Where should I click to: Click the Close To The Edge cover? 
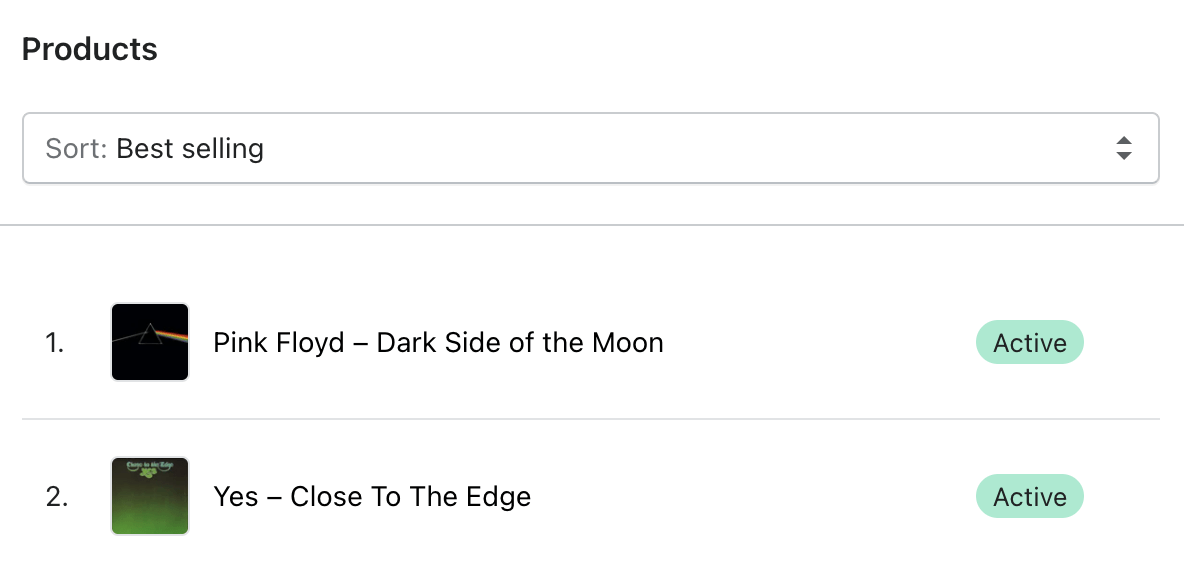coord(150,496)
